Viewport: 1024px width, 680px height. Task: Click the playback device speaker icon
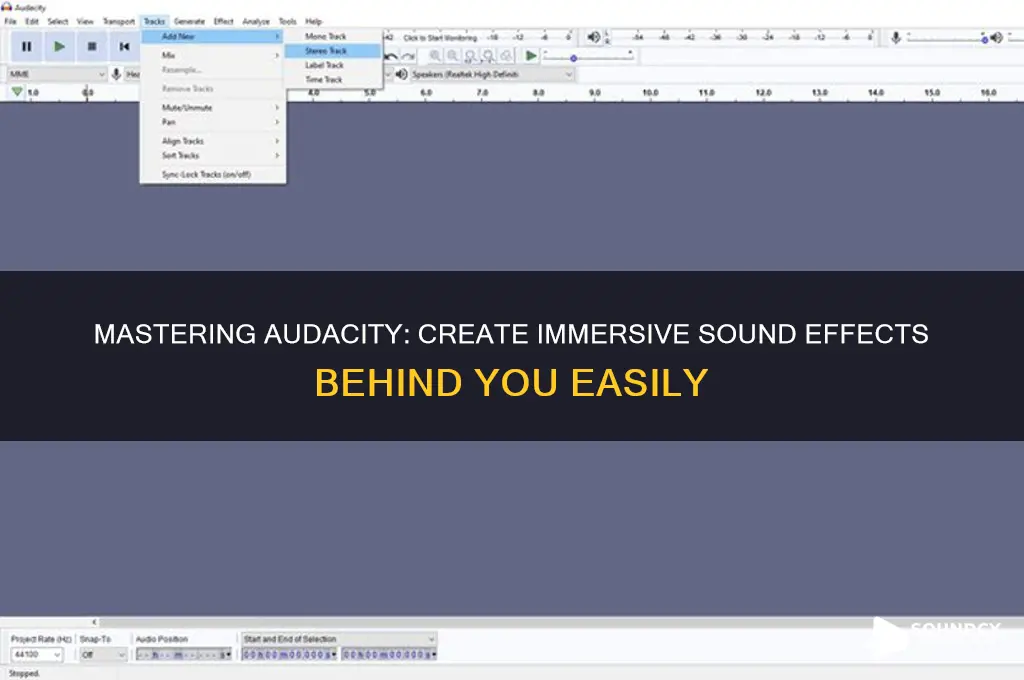click(402, 74)
